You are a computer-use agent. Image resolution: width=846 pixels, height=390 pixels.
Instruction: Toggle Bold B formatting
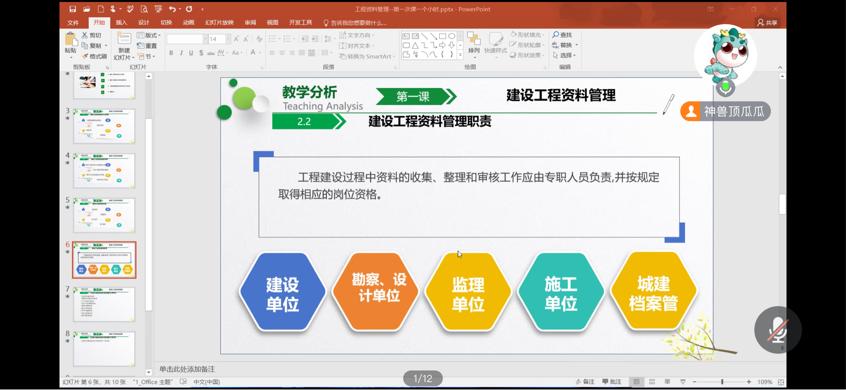tap(171, 53)
